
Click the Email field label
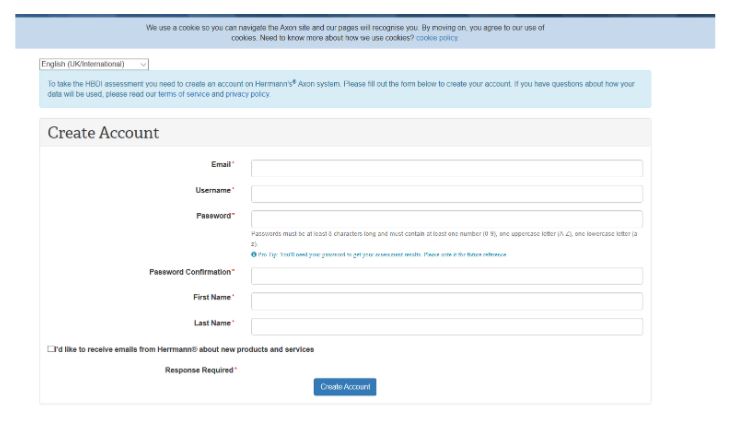tap(219, 164)
